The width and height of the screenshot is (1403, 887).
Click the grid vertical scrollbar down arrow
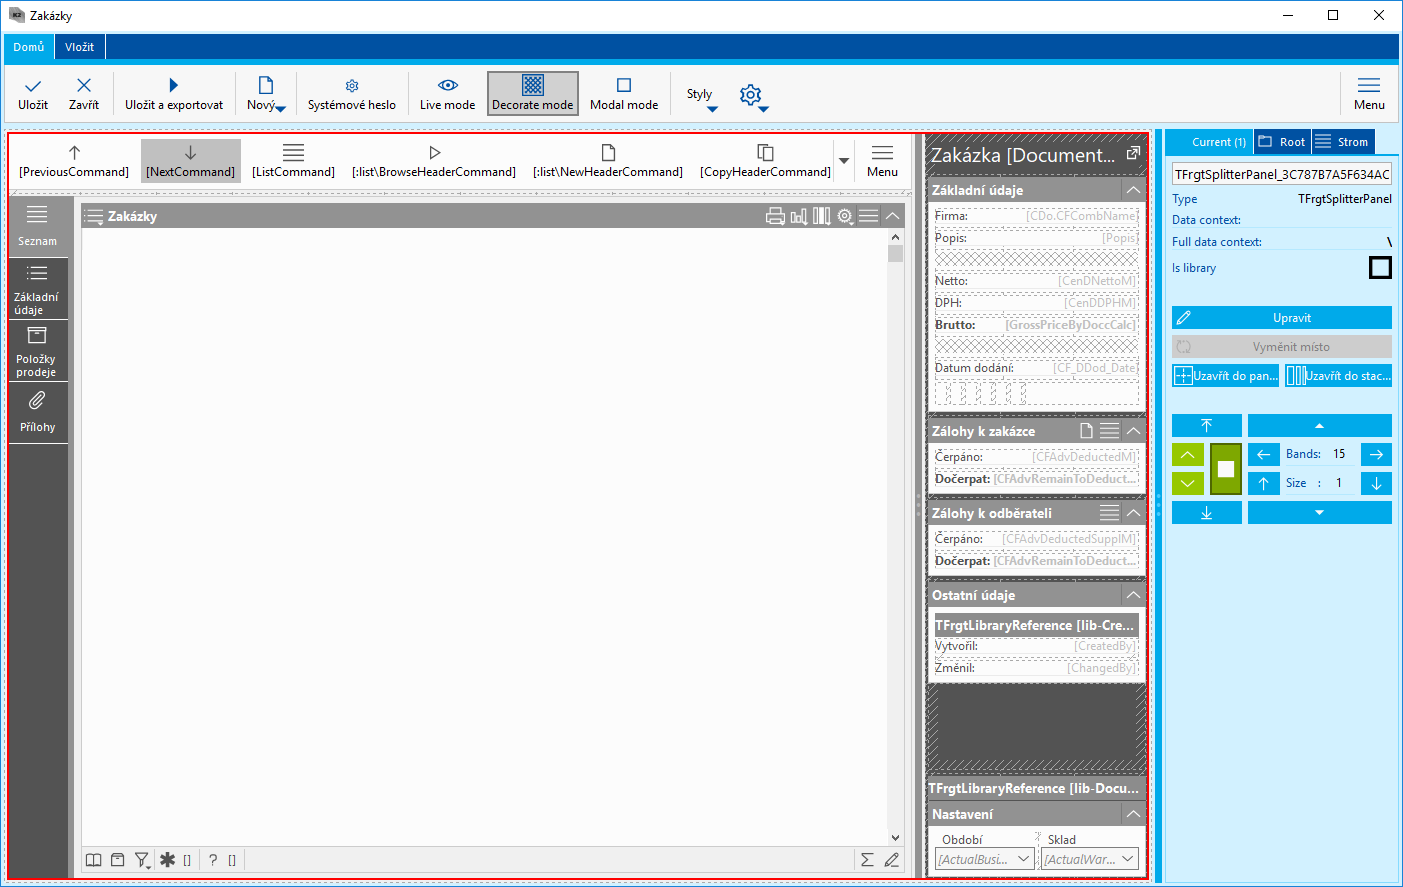click(895, 838)
